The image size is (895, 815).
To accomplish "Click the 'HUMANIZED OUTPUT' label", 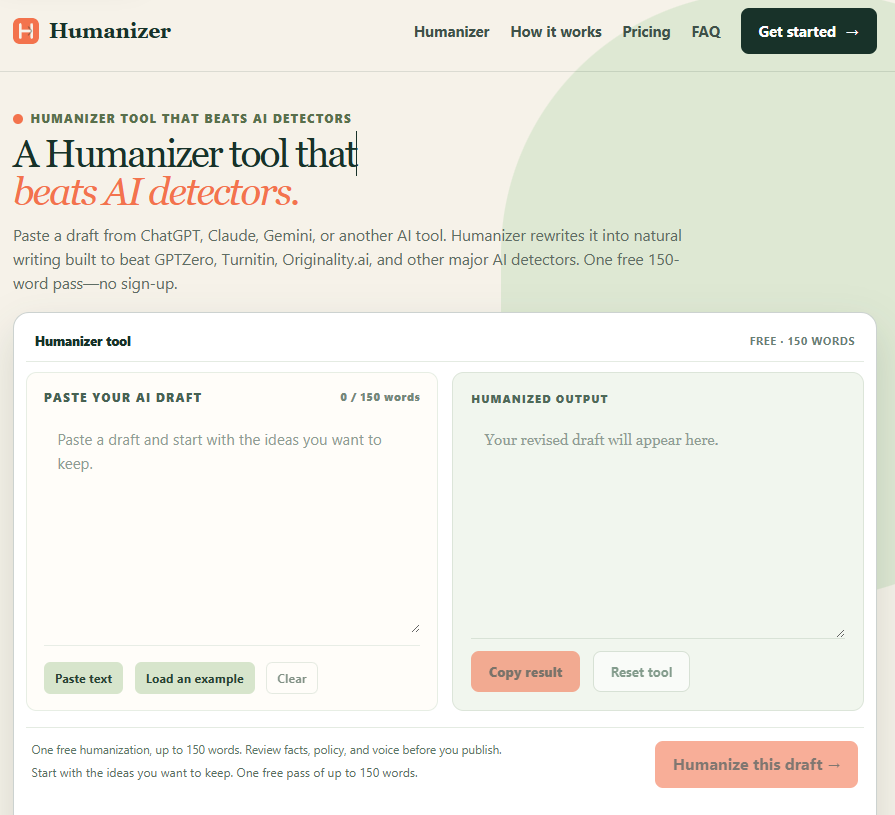I will click(539, 399).
